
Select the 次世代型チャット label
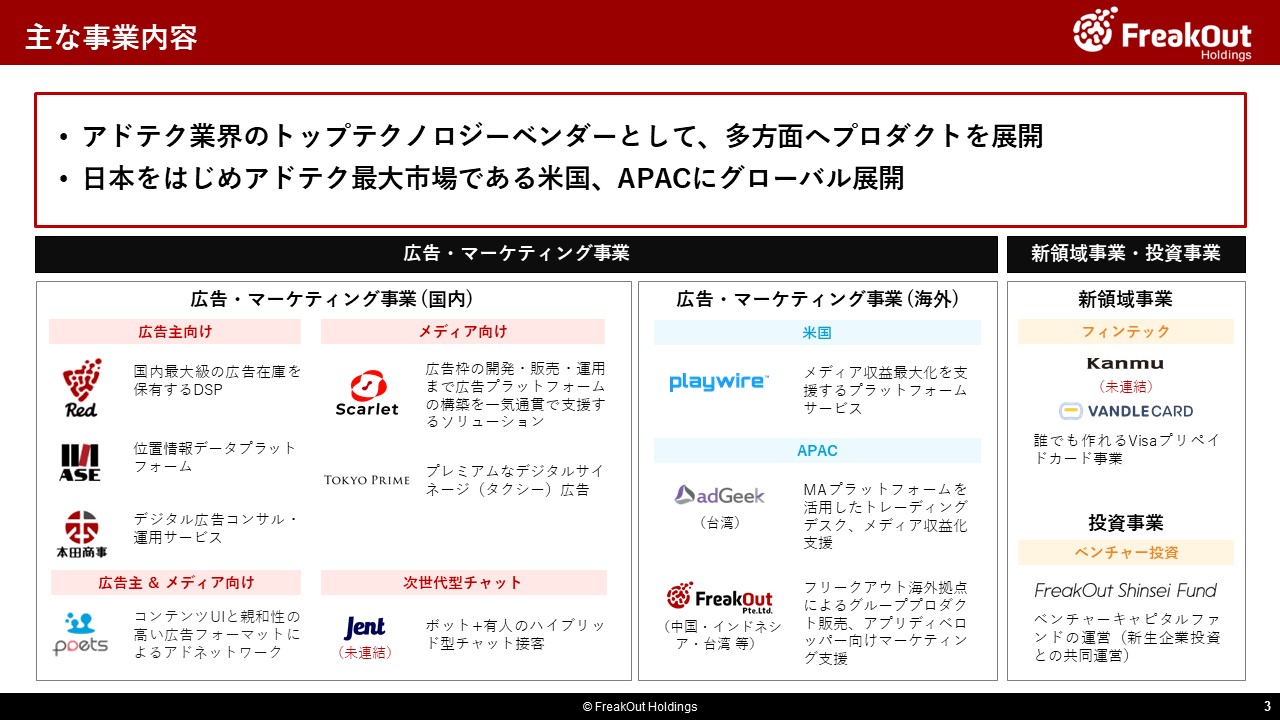463,582
